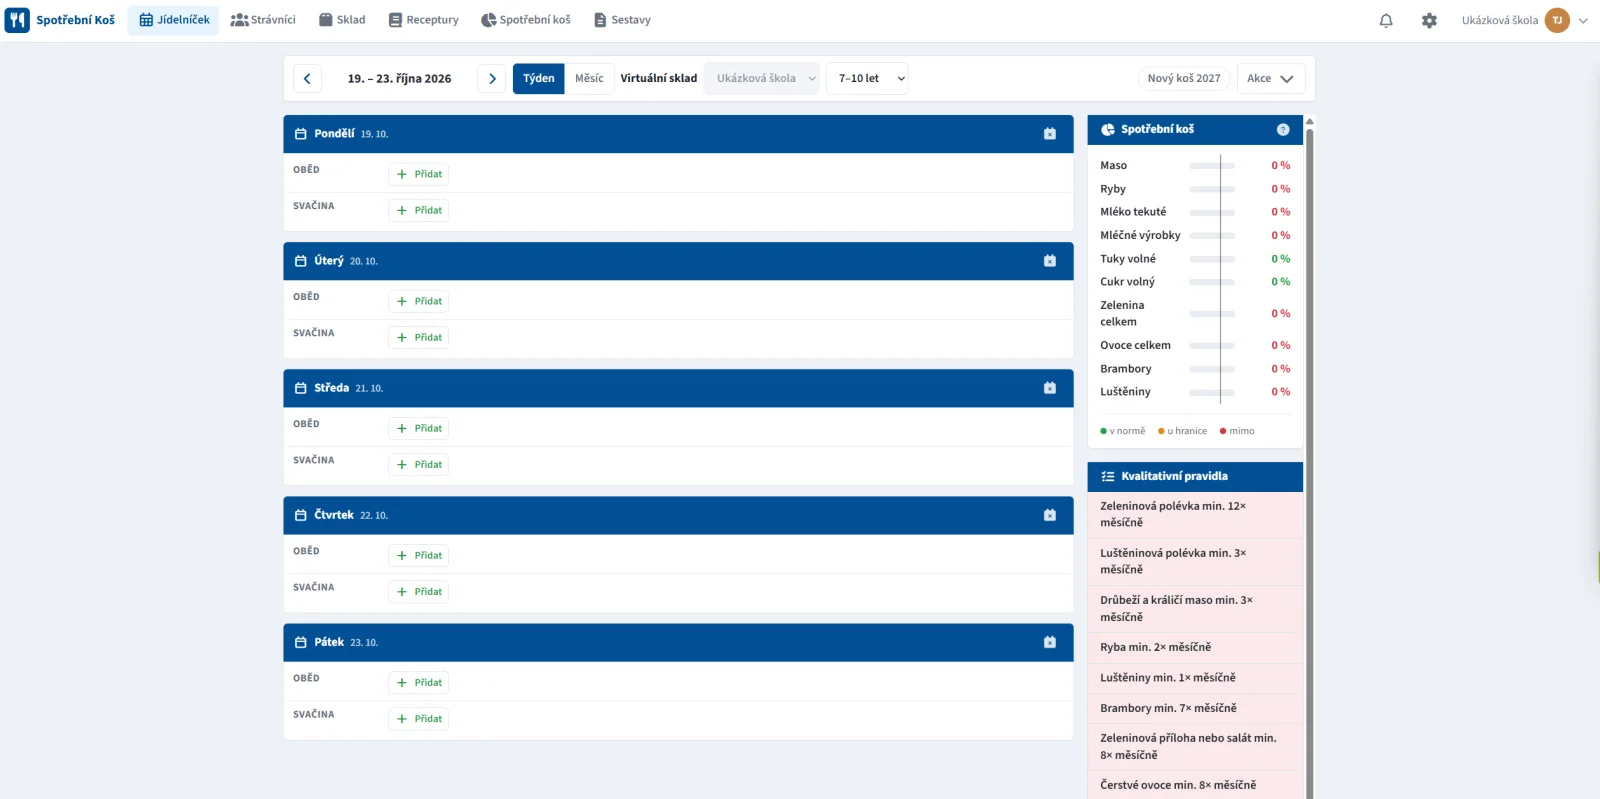This screenshot has height=799, width=1600.
Task: Add a meal to Pondělí Svačina
Action: click(419, 210)
